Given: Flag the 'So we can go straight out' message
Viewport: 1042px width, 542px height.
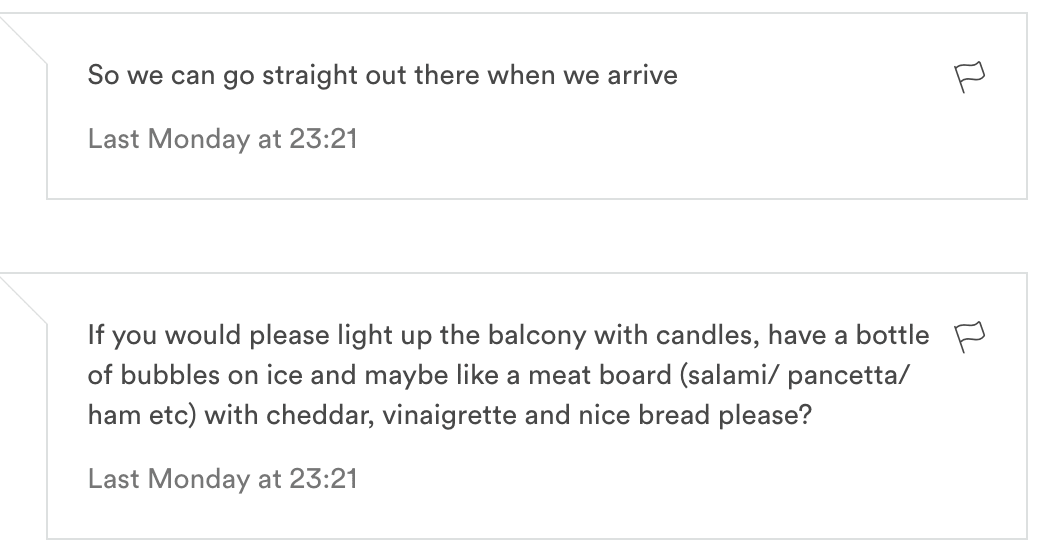Looking at the screenshot, I should coord(970,77).
